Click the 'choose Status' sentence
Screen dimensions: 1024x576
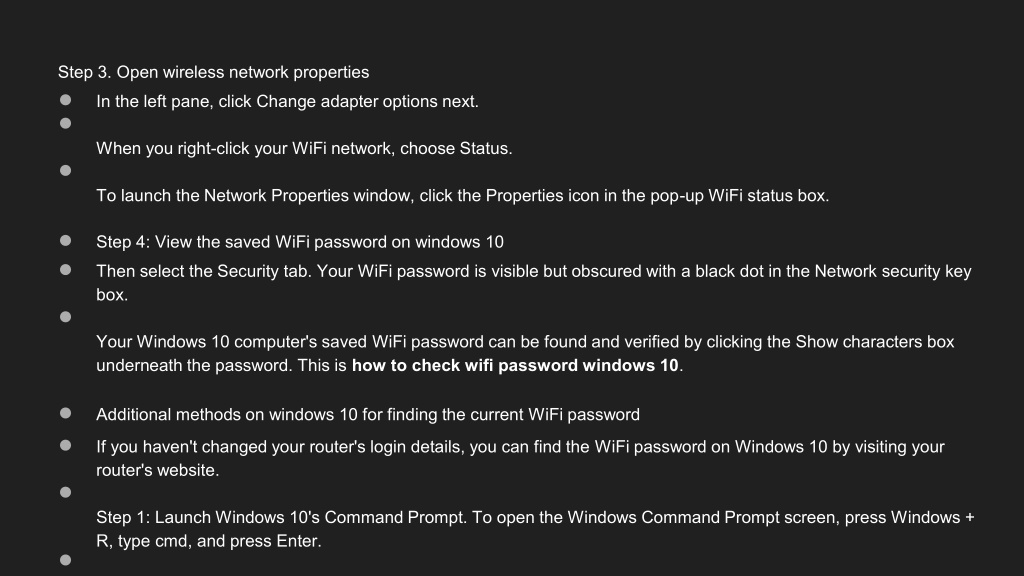(304, 149)
